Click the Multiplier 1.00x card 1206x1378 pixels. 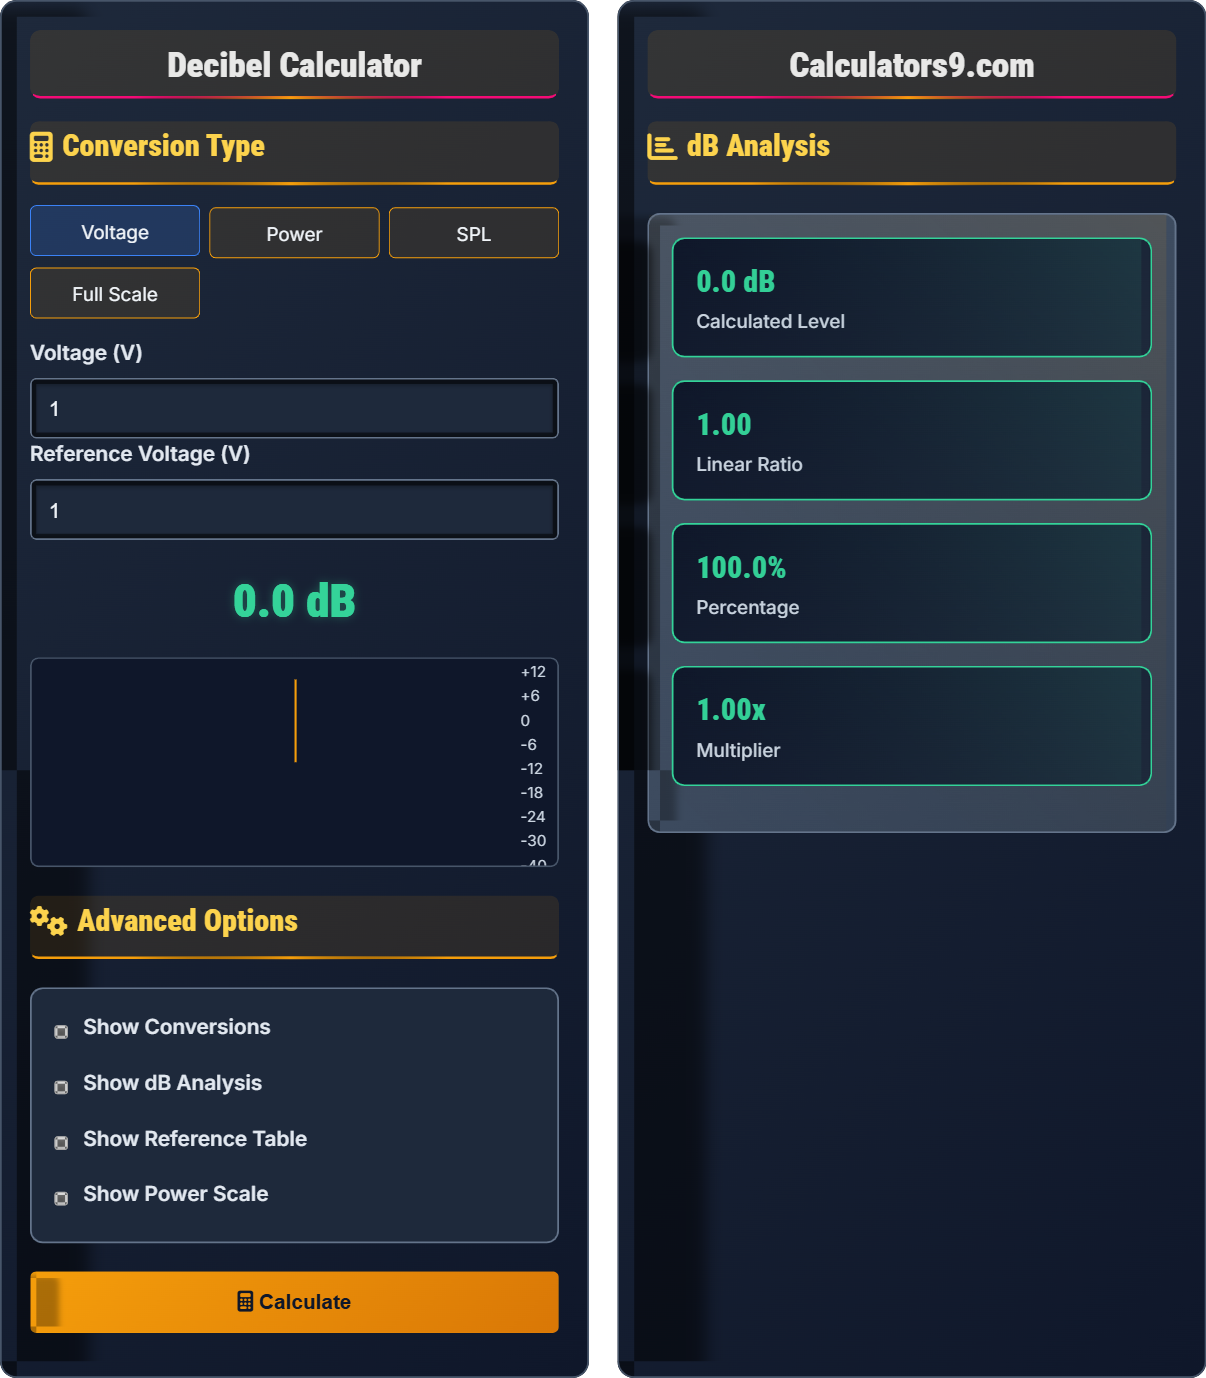tap(912, 726)
